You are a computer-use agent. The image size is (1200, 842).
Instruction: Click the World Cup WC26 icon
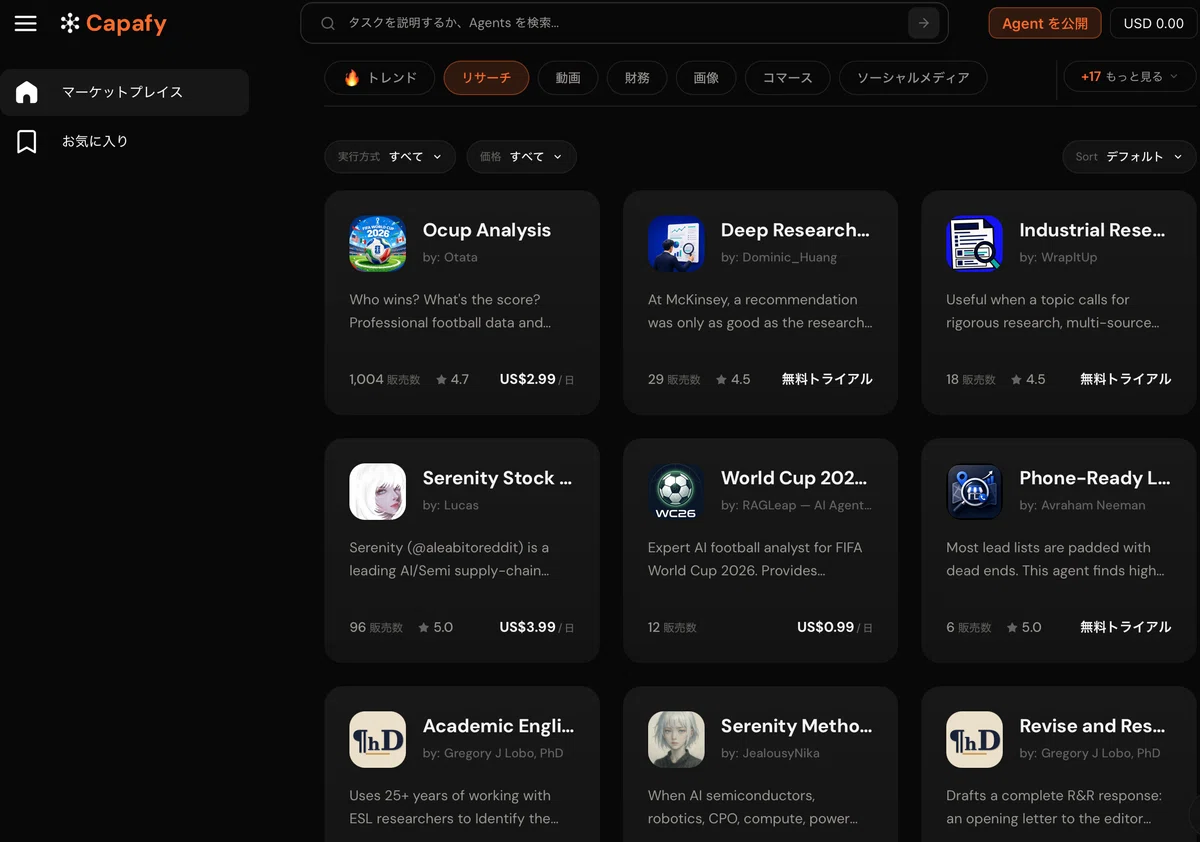point(676,491)
